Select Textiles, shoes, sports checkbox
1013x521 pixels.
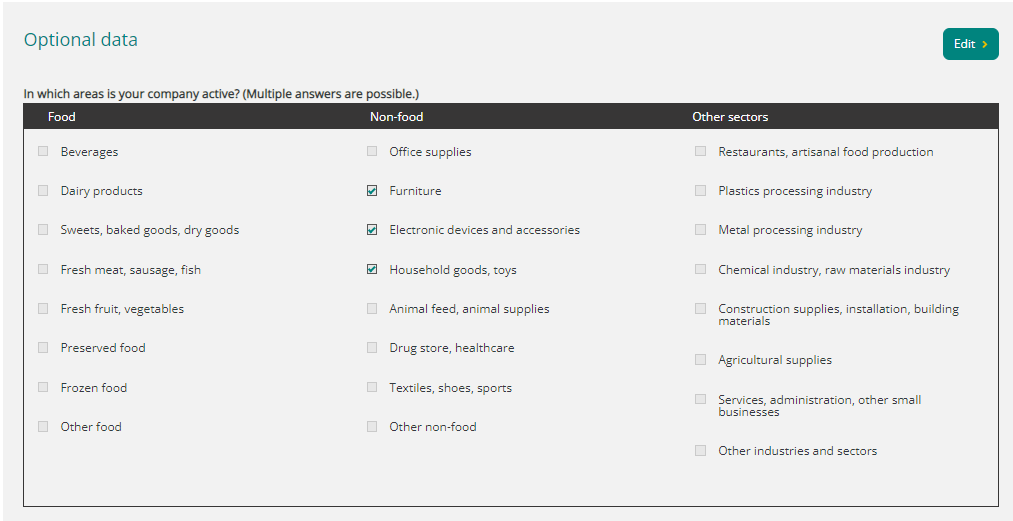[372, 387]
